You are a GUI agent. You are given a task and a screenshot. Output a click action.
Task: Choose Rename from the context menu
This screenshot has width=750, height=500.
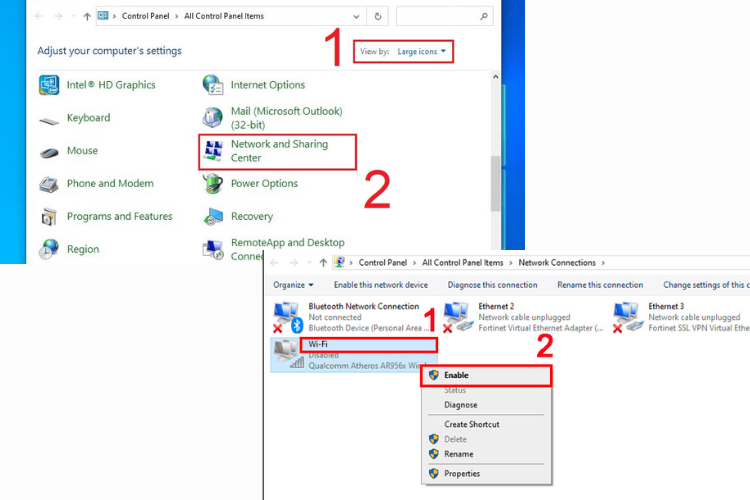(x=486, y=454)
